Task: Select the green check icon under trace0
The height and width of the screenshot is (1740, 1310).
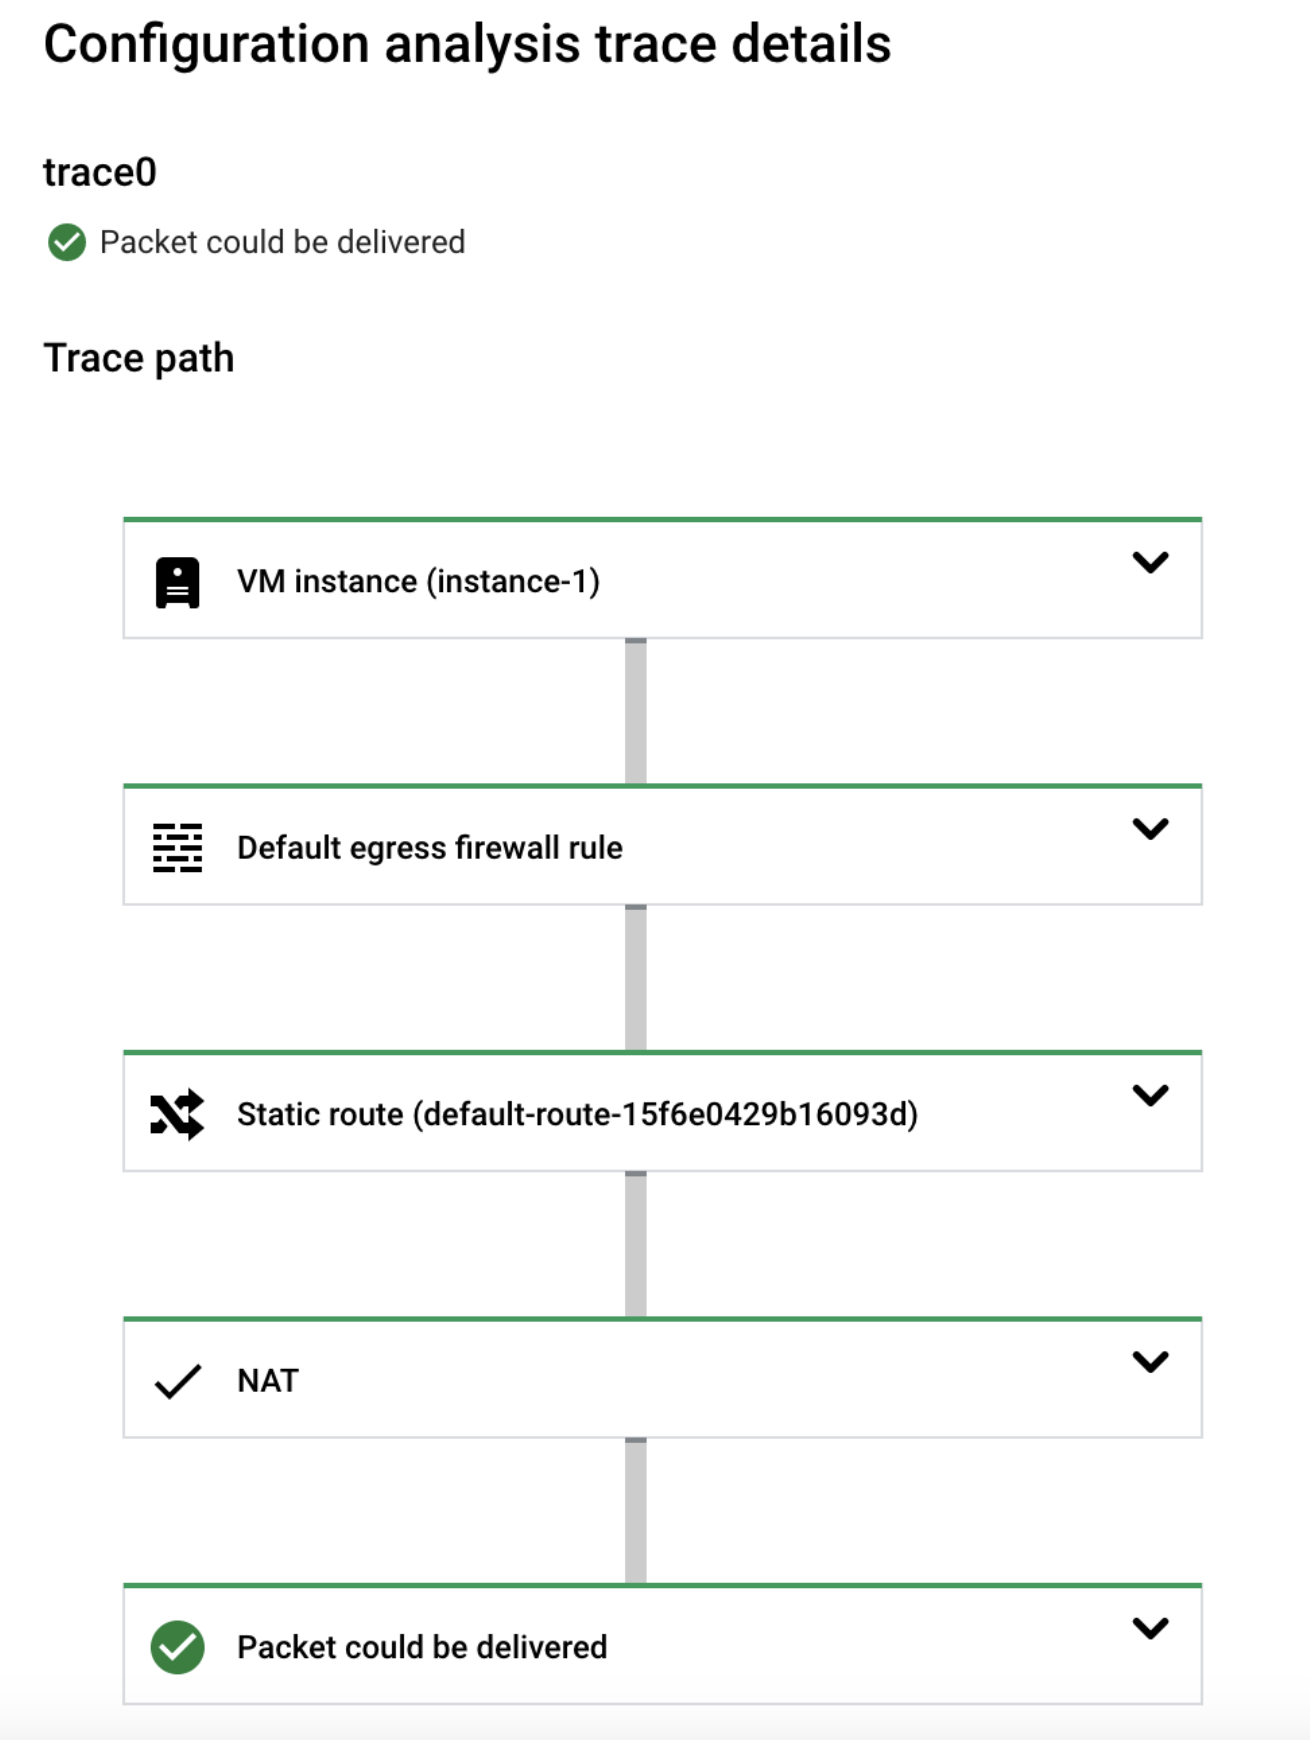Action: [66, 240]
